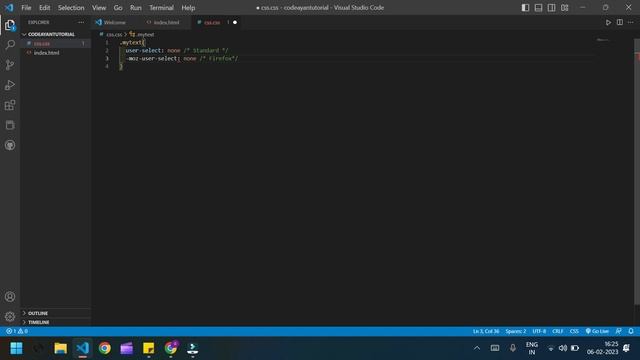Show hidden system tray icons

(476, 348)
